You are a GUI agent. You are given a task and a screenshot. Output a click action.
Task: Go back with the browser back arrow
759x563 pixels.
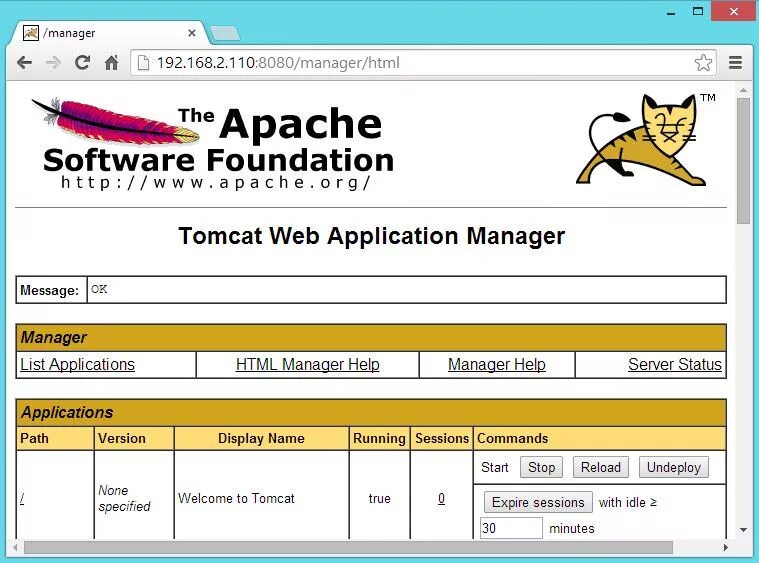pyautogui.click(x=24, y=63)
